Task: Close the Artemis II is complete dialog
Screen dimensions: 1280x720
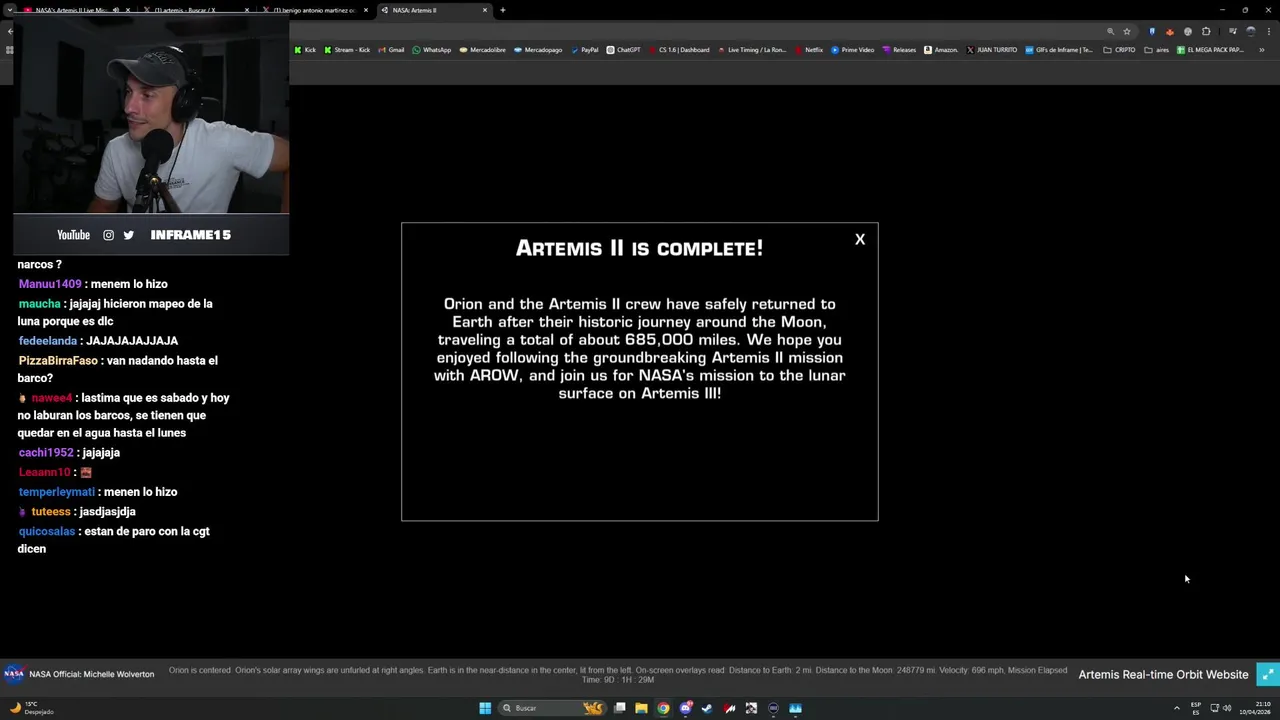Action: pyautogui.click(x=859, y=239)
